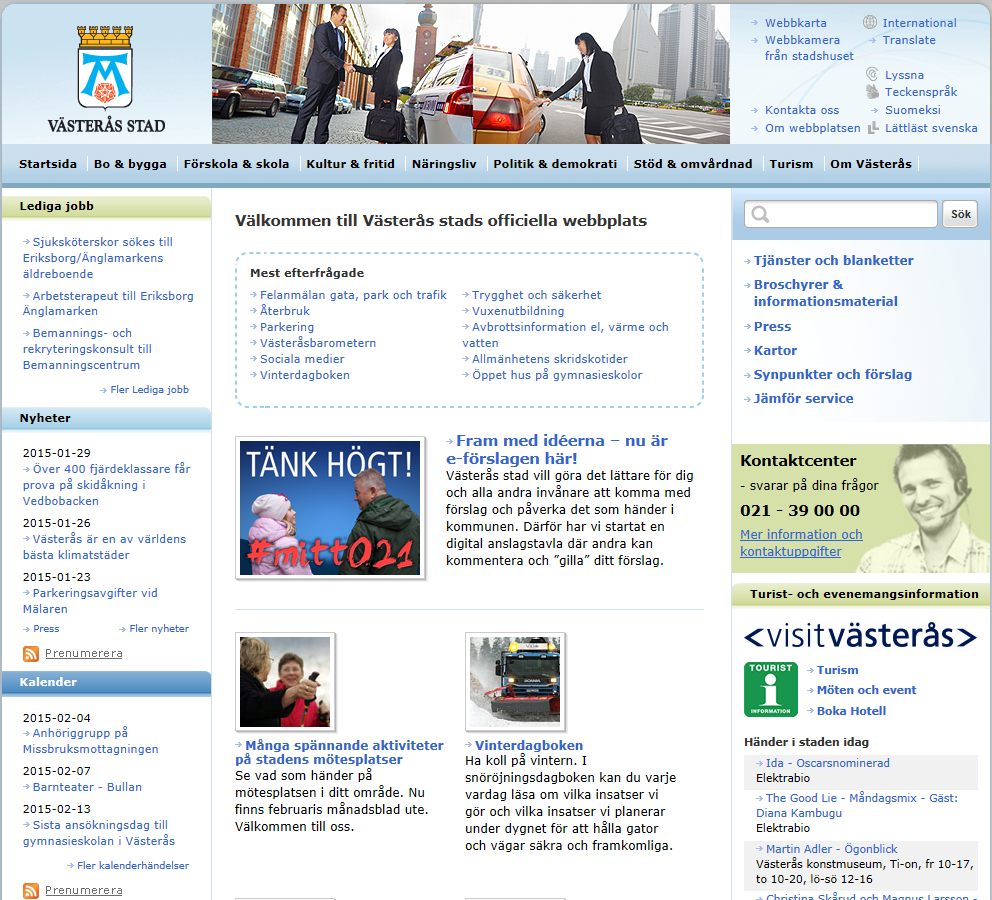The image size is (992, 900).
Task: Open Möten och event link
Action: [x=866, y=690]
